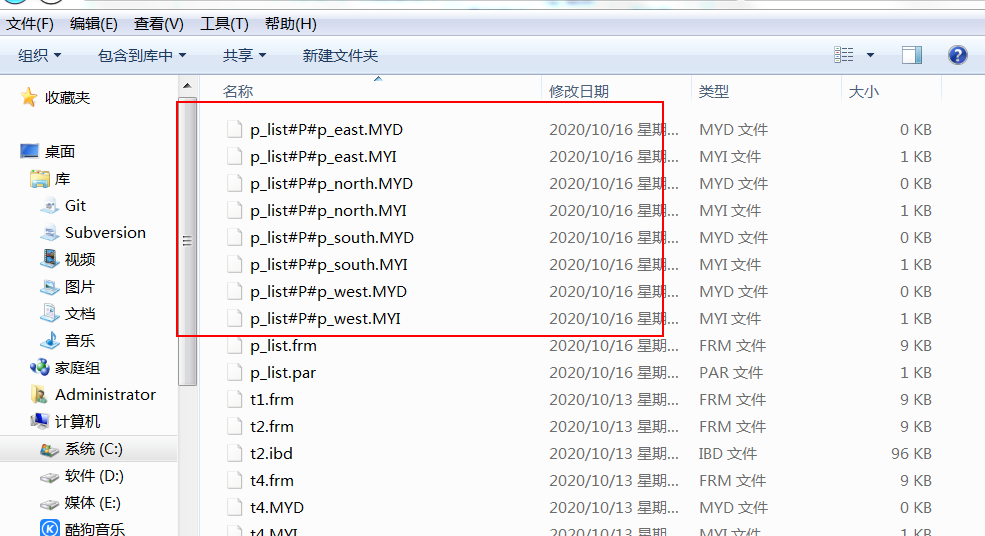Viewport: 985px width, 536px height.
Task: Click the file icon of t2.ibd
Action: [234, 454]
